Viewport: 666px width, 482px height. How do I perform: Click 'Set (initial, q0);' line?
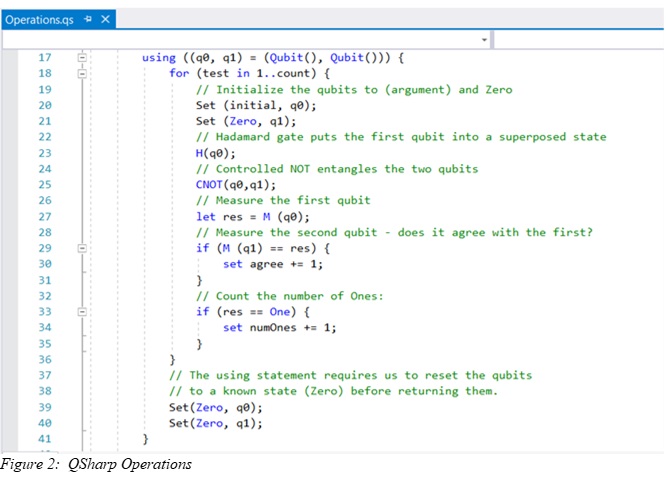point(256,105)
